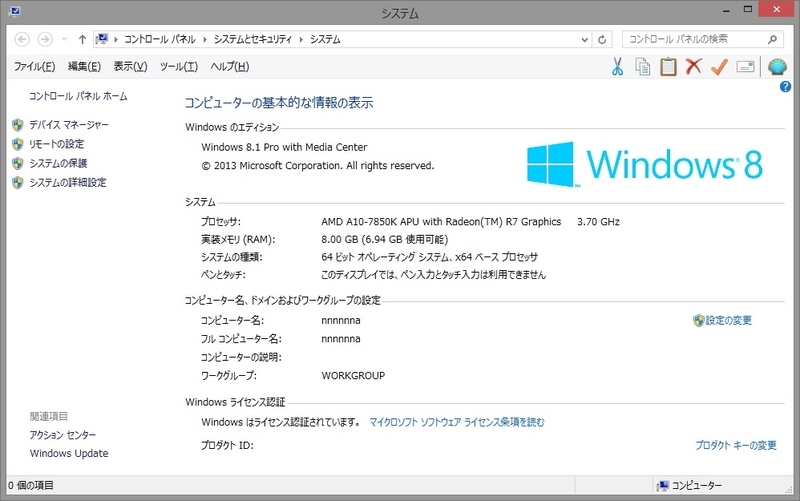The image size is (800, 501).
Task: Click 設定の変更 link
Action: point(729,320)
